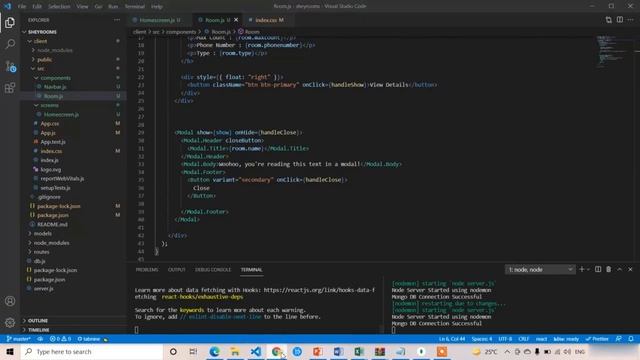Open notifications bell in status bar

(631, 339)
